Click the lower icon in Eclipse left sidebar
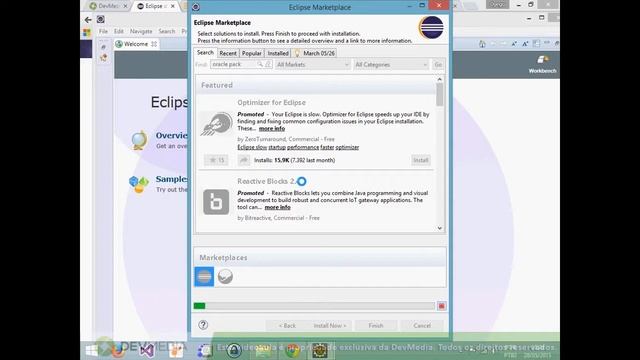 (103, 58)
